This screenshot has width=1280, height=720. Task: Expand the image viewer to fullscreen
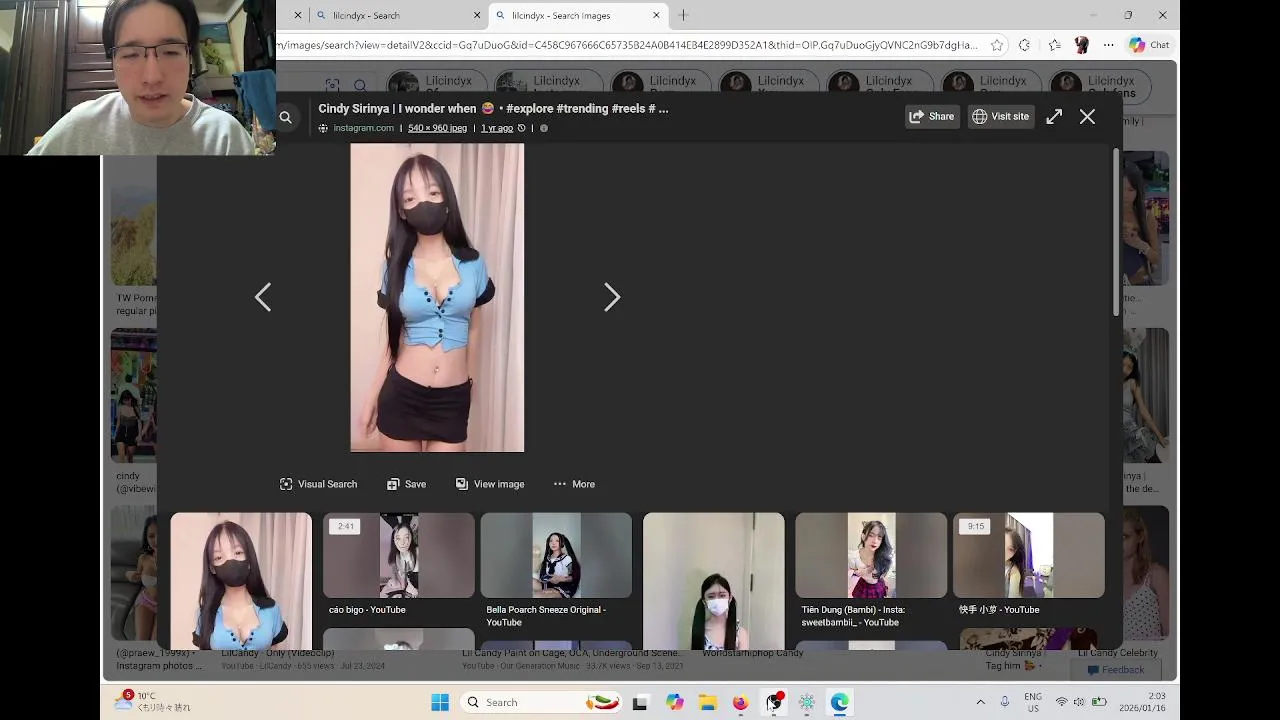(x=1054, y=117)
